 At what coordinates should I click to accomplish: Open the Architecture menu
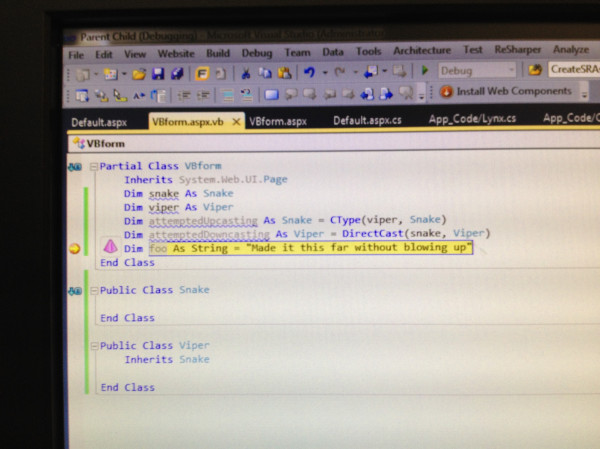tap(422, 51)
